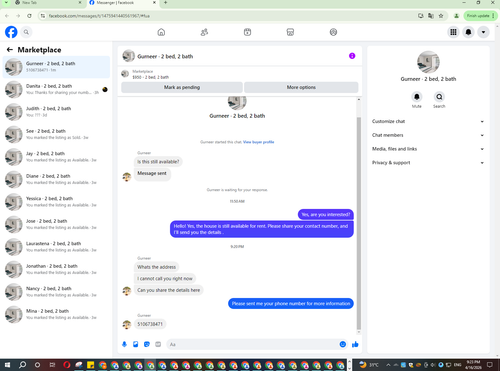Click "Can you share the details here" message
500x371 pixels.
[169, 290]
